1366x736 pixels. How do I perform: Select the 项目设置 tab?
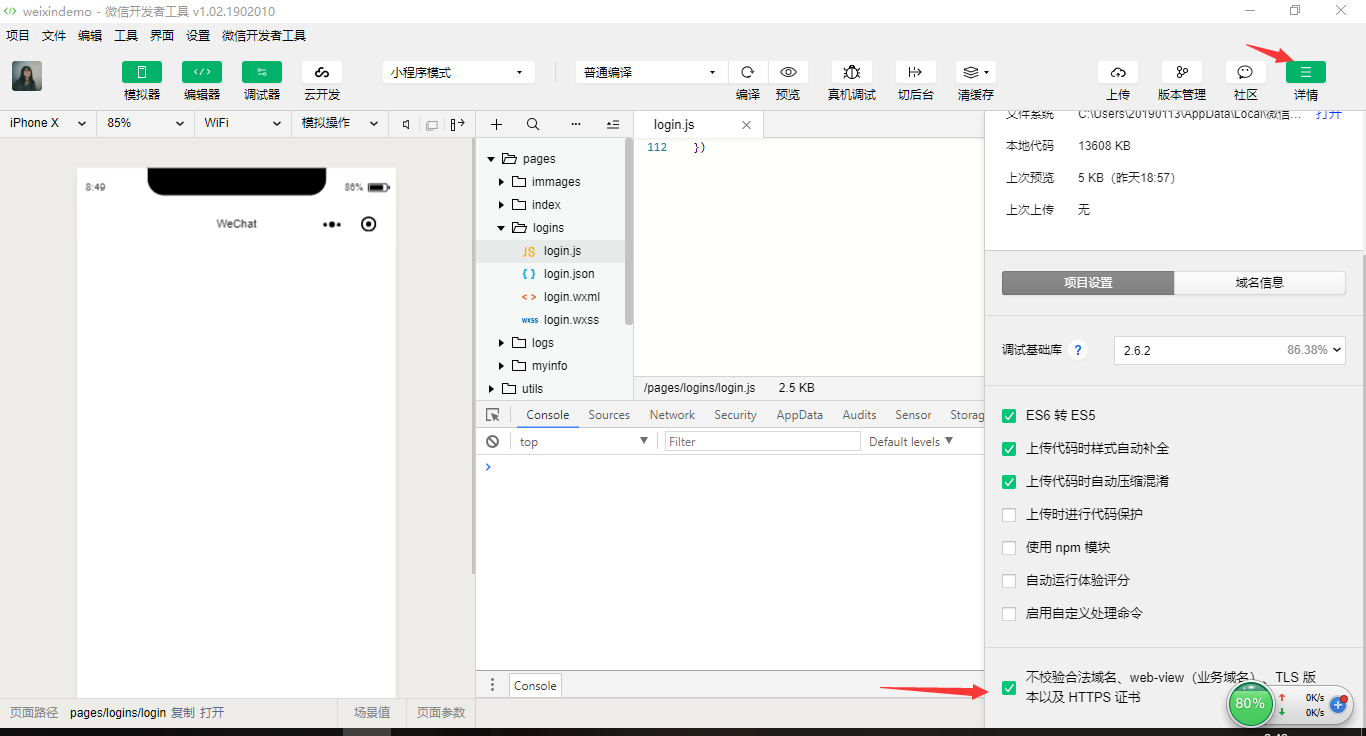point(1088,283)
